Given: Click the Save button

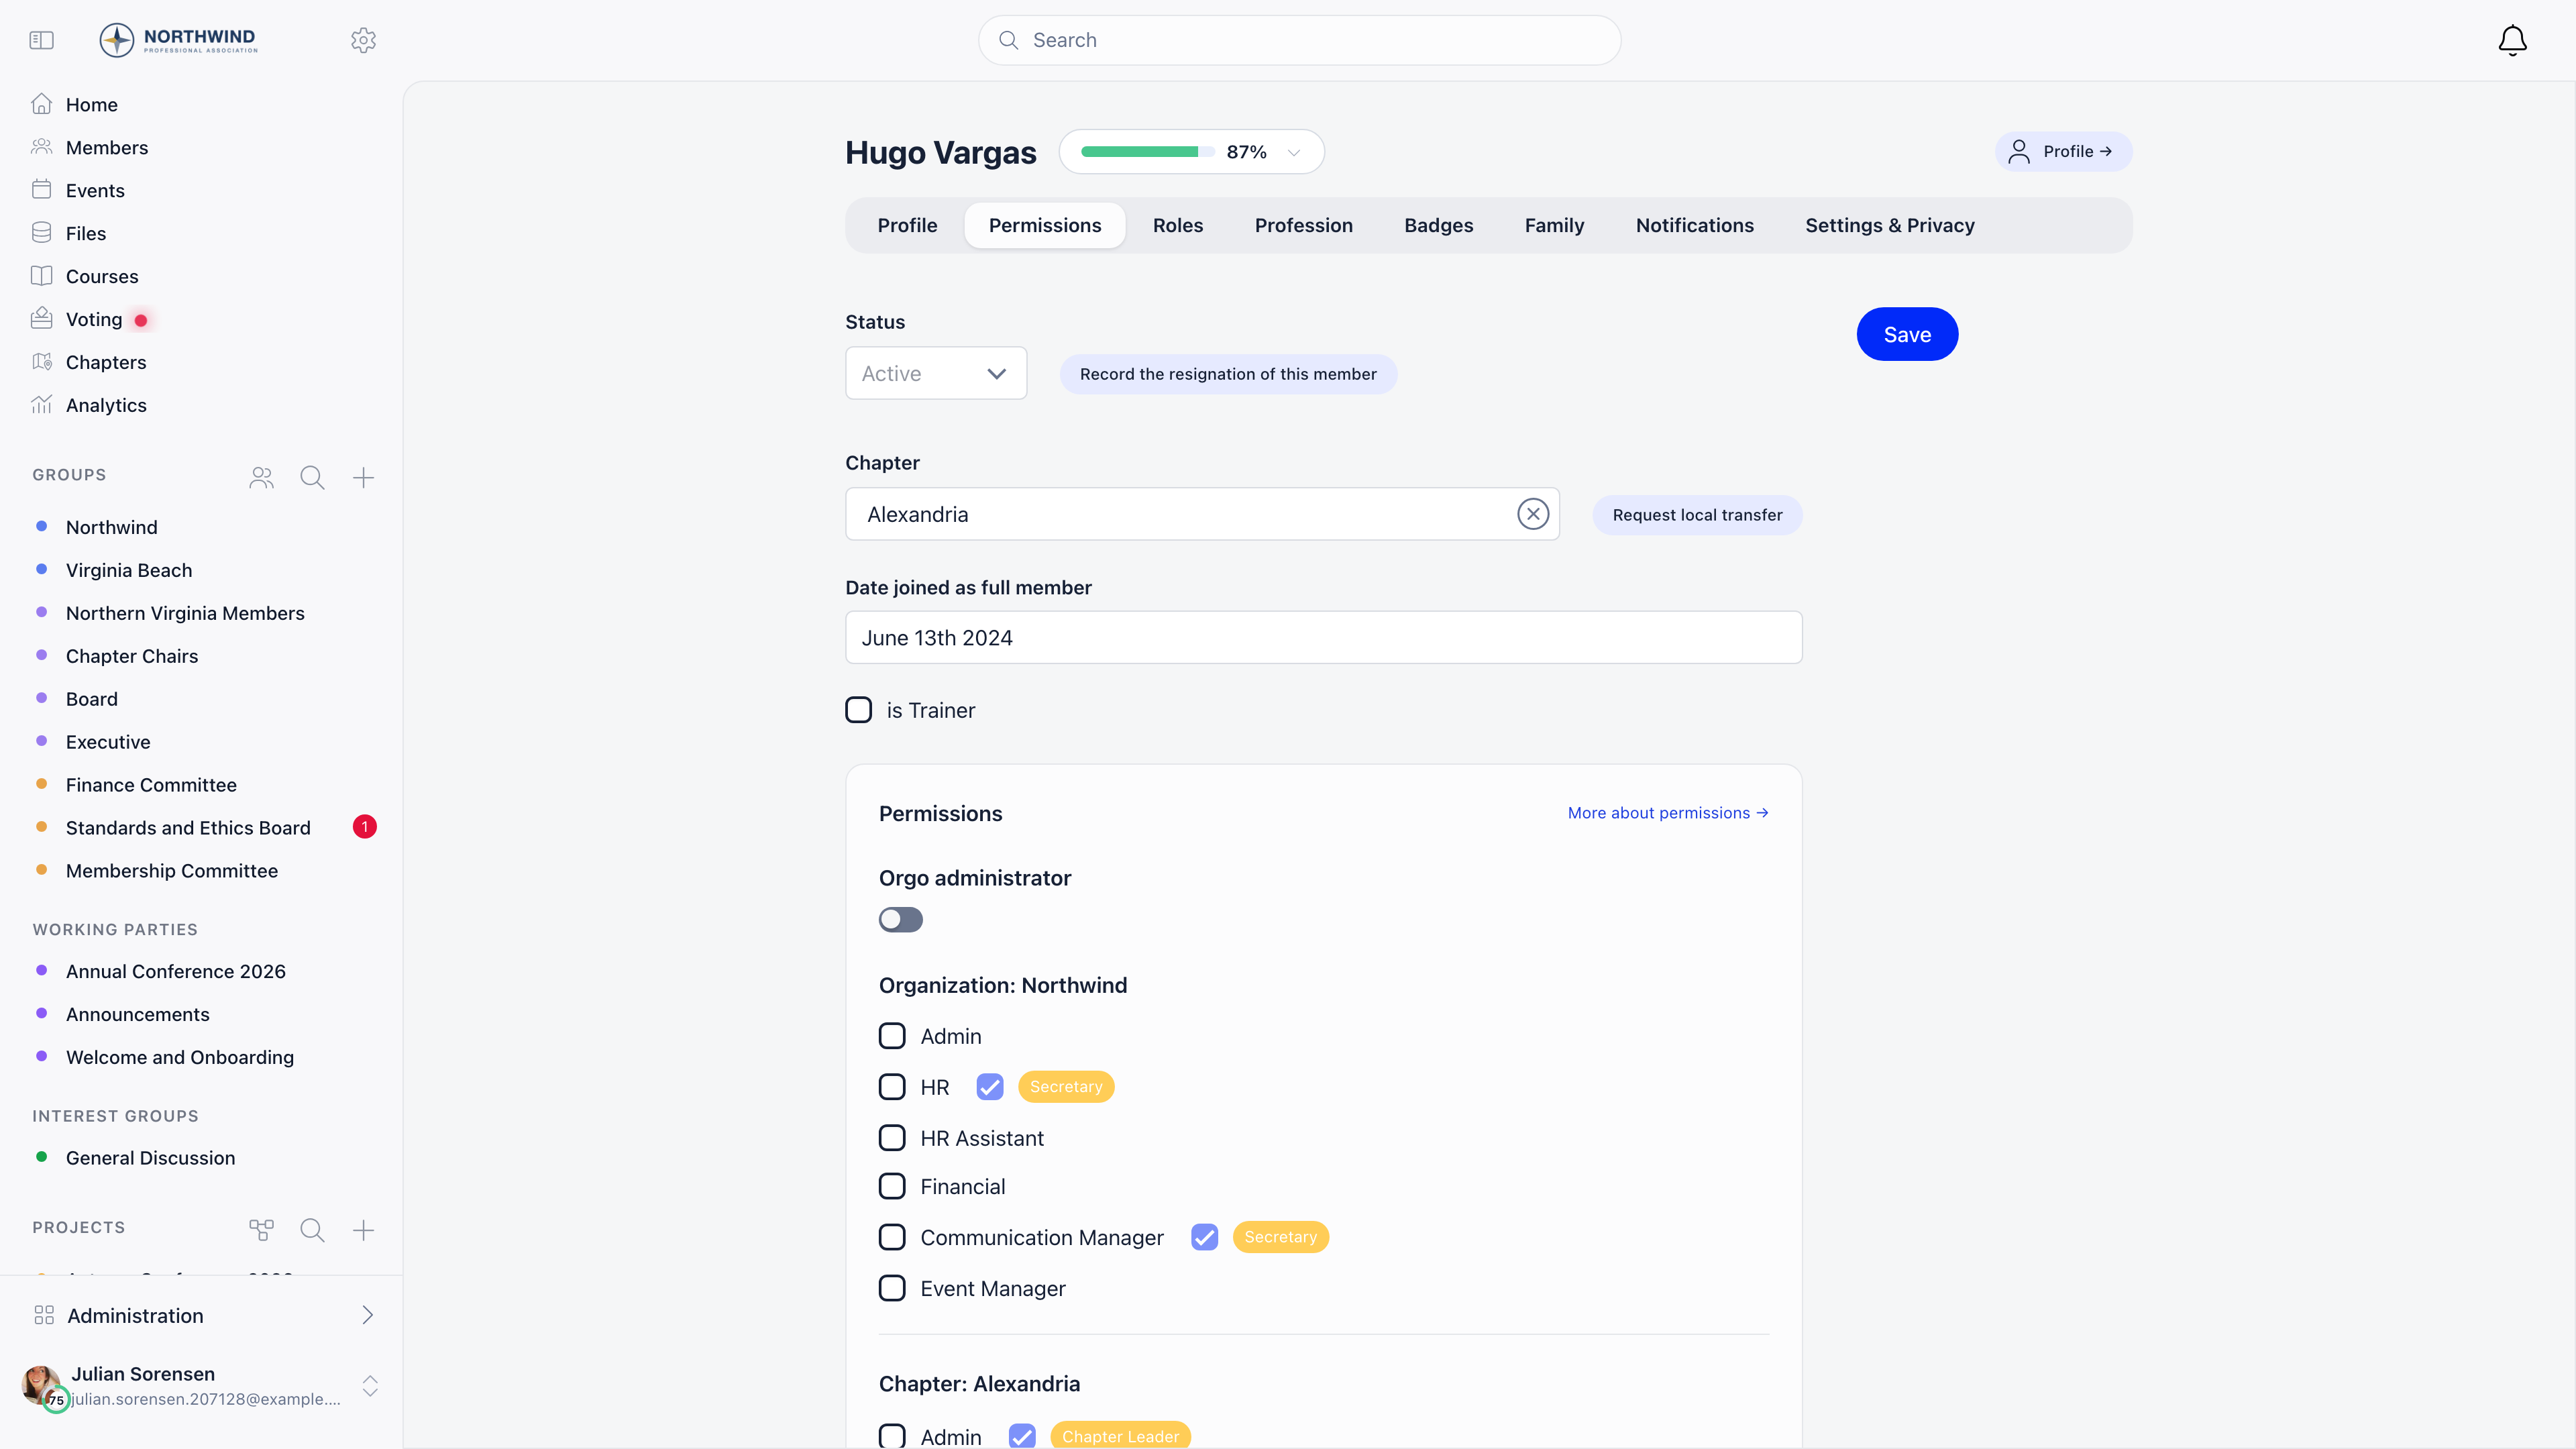Looking at the screenshot, I should 1907,334.
